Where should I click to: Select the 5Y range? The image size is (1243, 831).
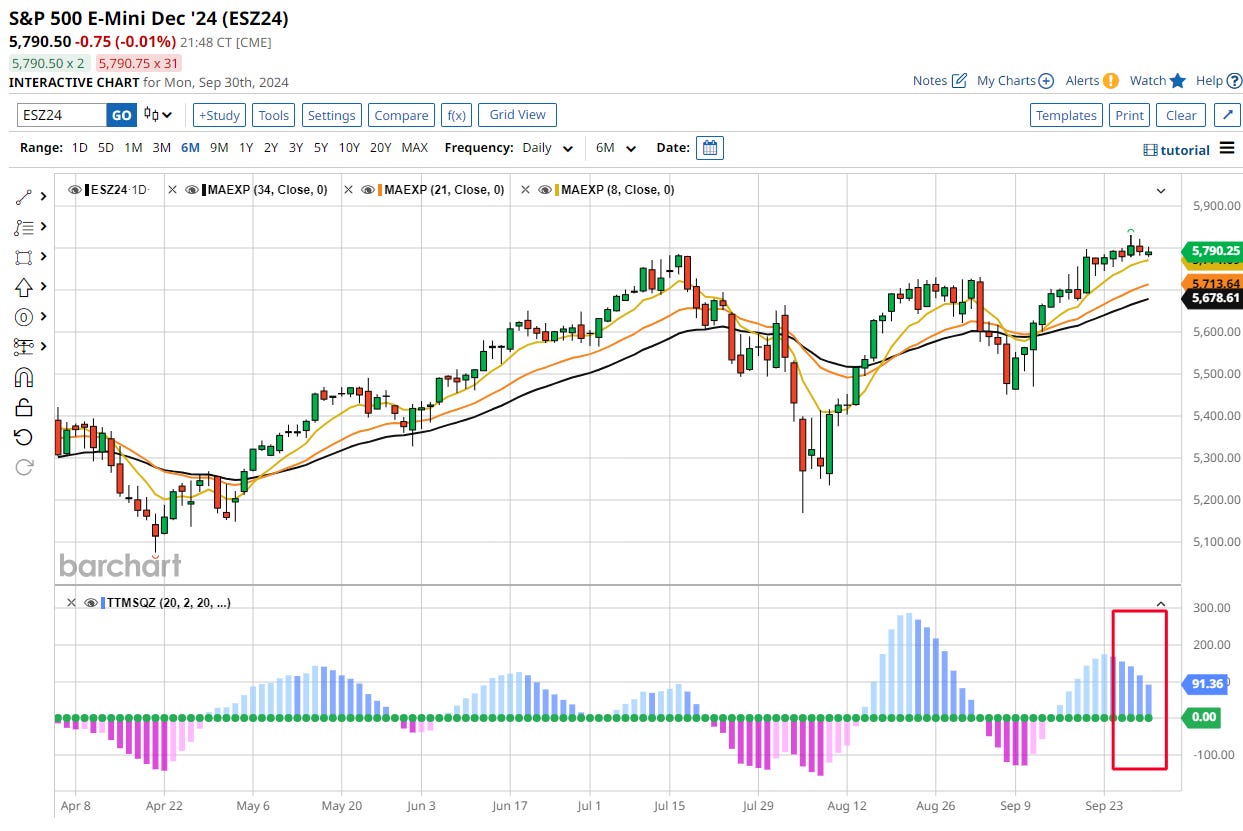click(x=320, y=148)
